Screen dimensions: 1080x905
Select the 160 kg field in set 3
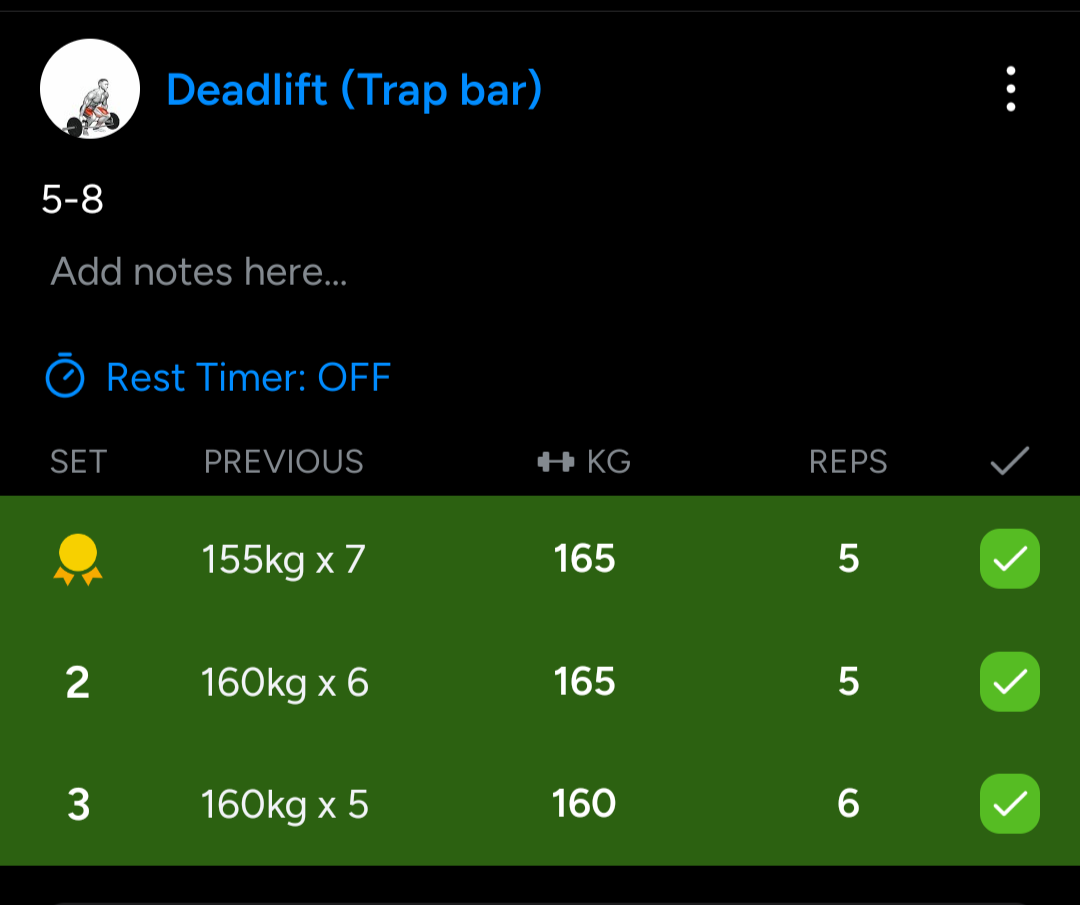[585, 804]
